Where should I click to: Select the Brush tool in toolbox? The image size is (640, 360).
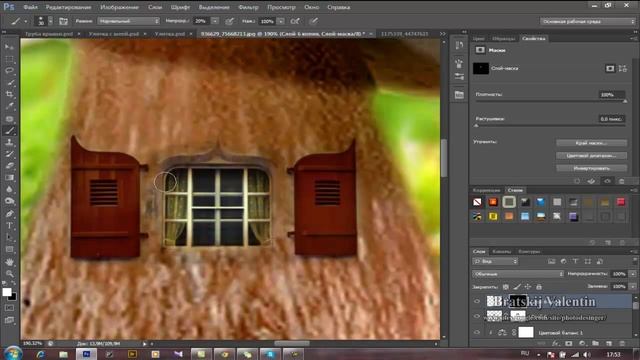[x=9, y=131]
